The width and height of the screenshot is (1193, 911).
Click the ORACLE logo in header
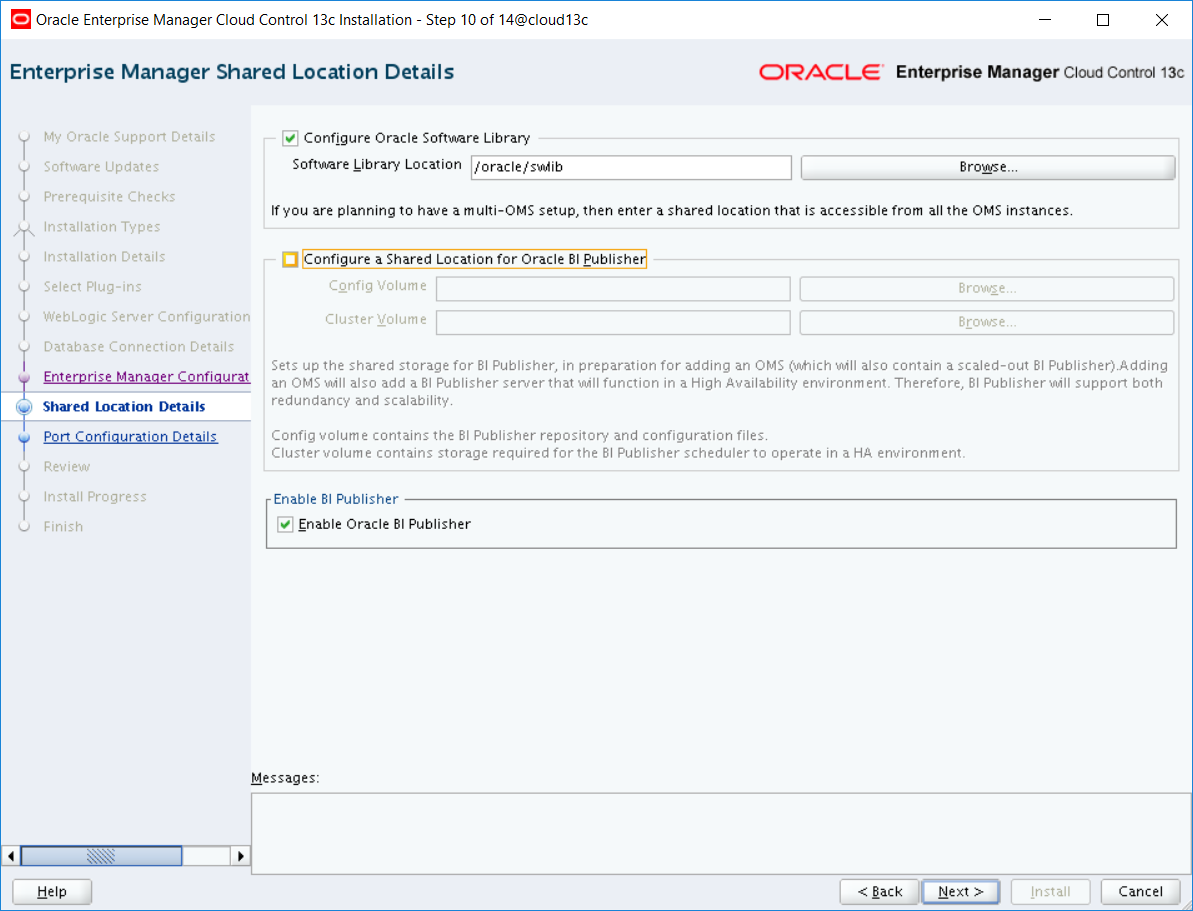pyautogui.click(x=822, y=72)
